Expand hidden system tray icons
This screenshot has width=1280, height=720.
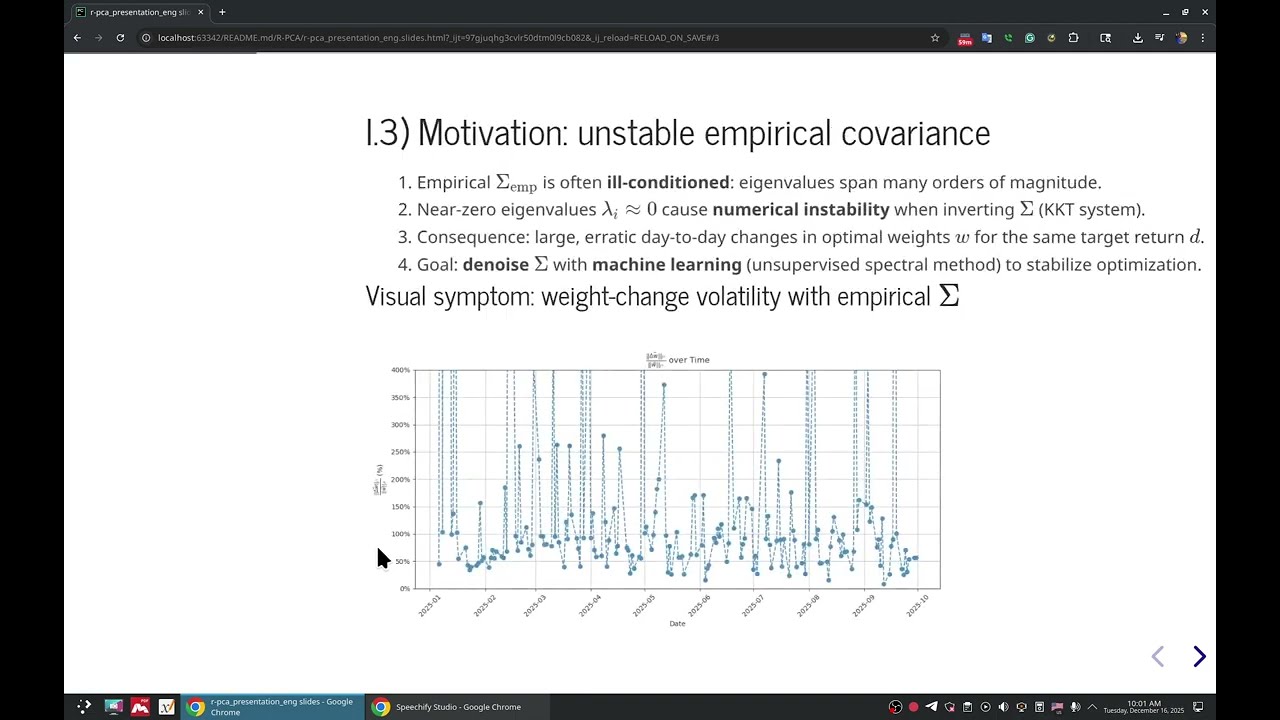tap(1092, 707)
